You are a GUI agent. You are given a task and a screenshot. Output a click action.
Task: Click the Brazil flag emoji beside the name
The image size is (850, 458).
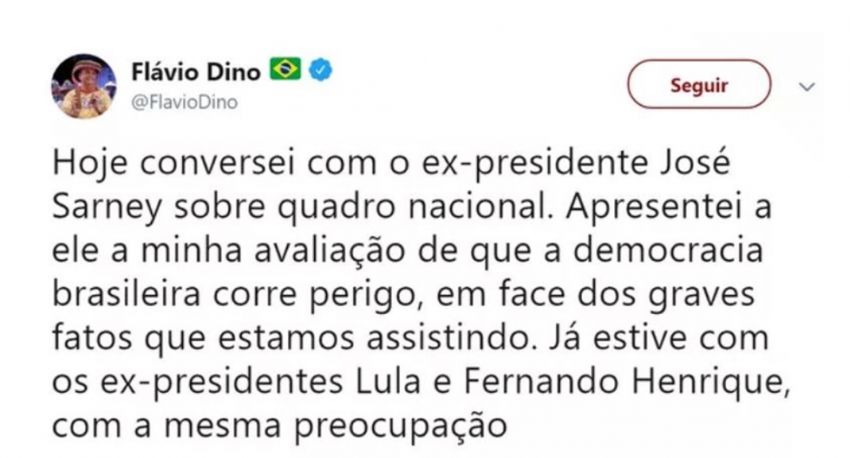[285, 71]
